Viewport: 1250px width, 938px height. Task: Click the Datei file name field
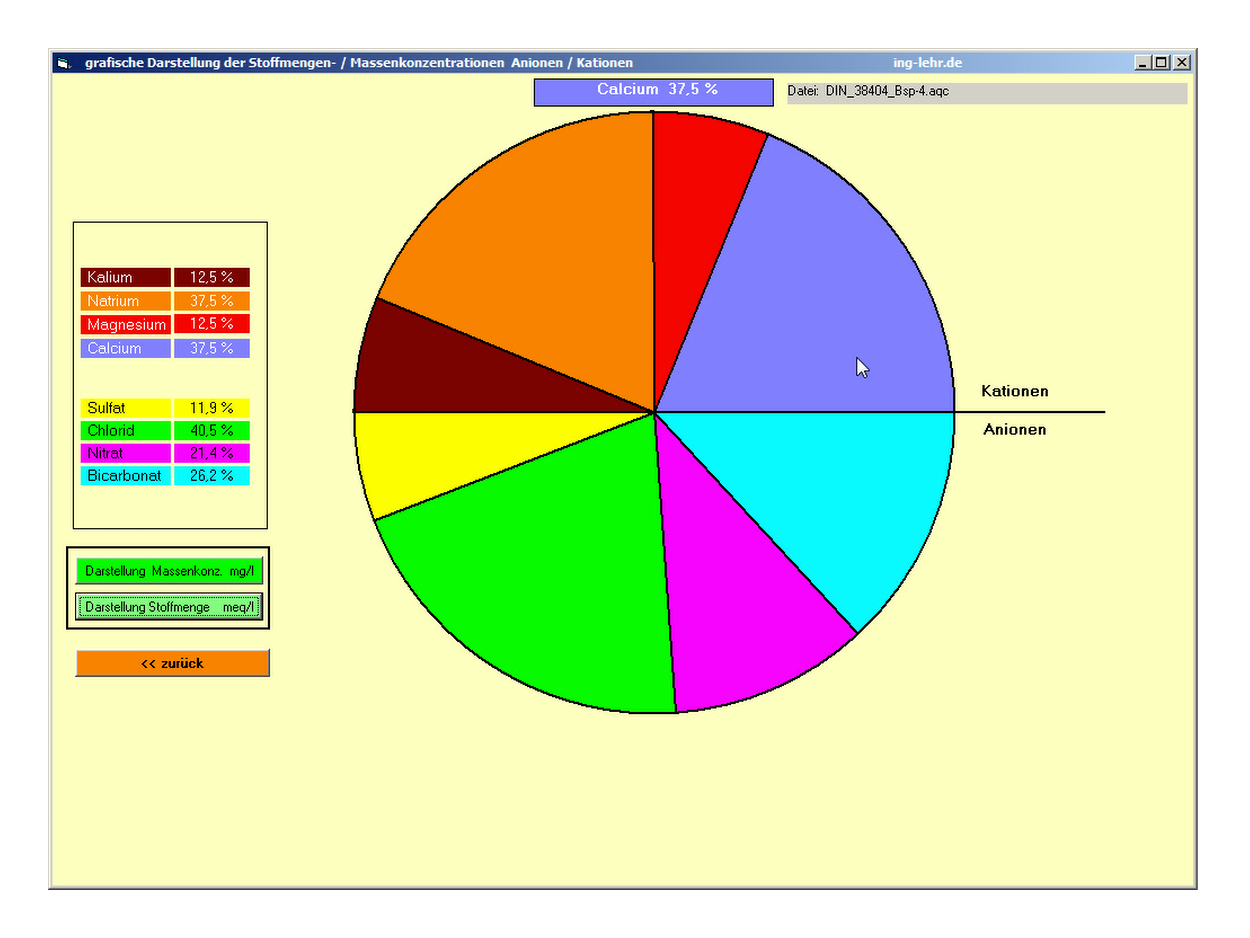(986, 92)
